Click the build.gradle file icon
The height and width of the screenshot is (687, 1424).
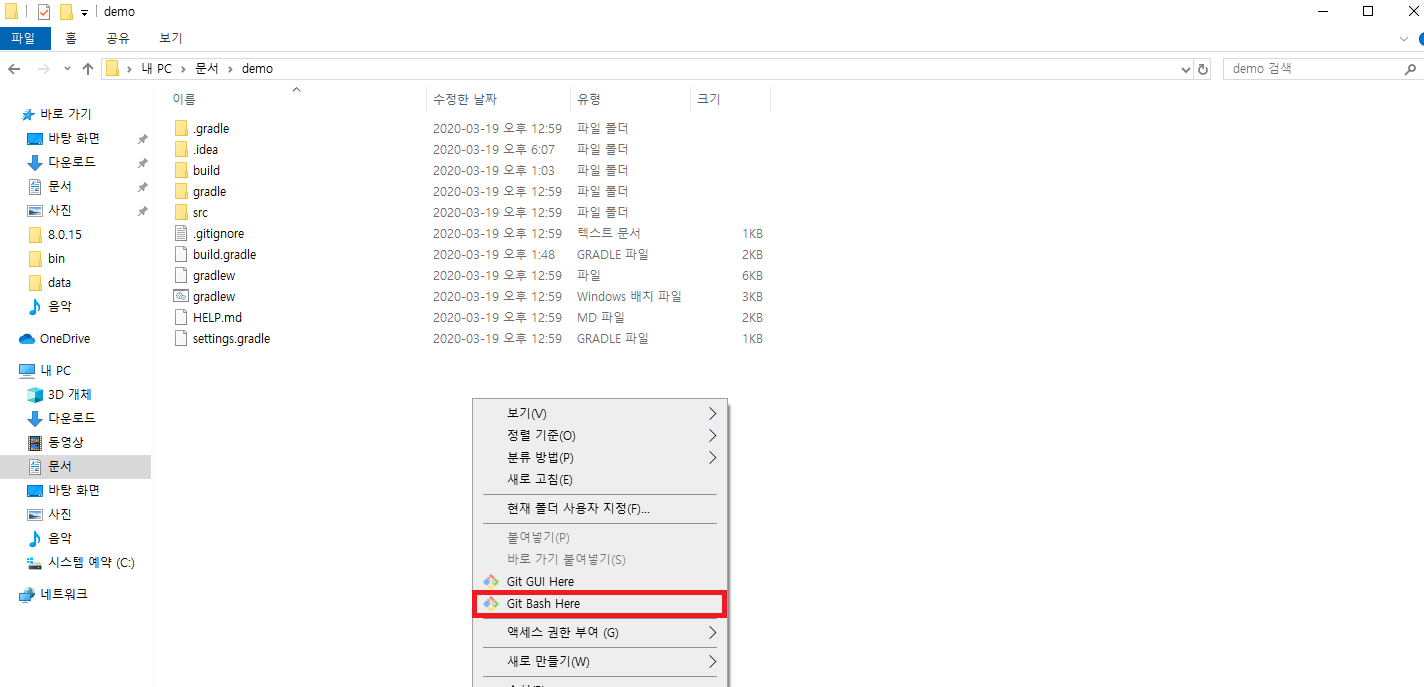click(181, 254)
